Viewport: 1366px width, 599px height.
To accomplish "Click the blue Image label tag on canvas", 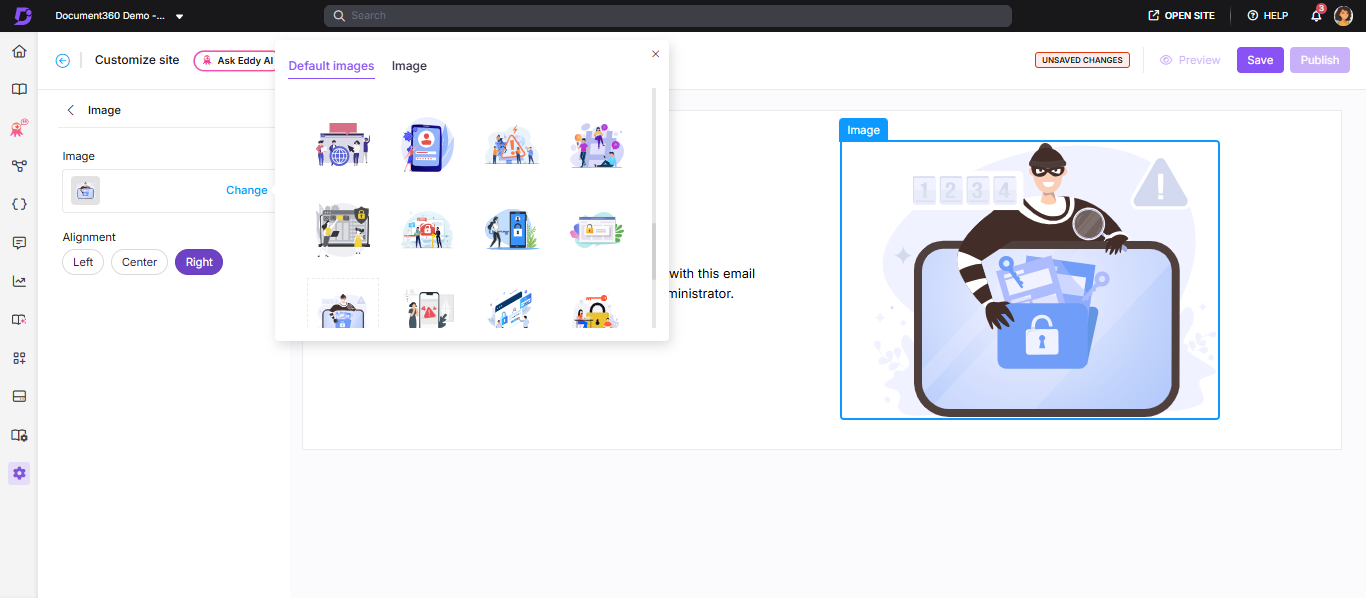I will 863,130.
